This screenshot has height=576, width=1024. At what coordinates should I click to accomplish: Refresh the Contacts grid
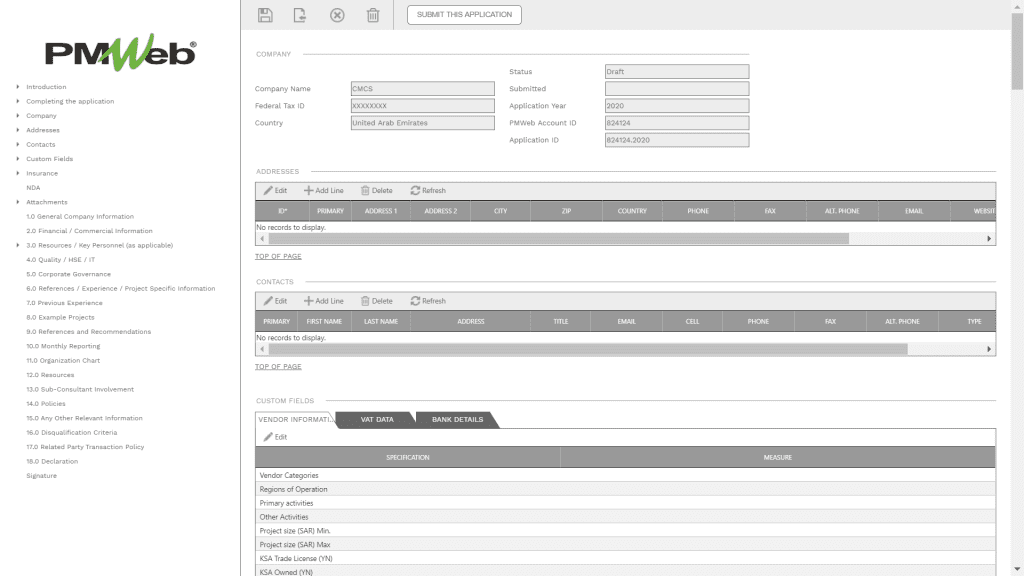(428, 301)
